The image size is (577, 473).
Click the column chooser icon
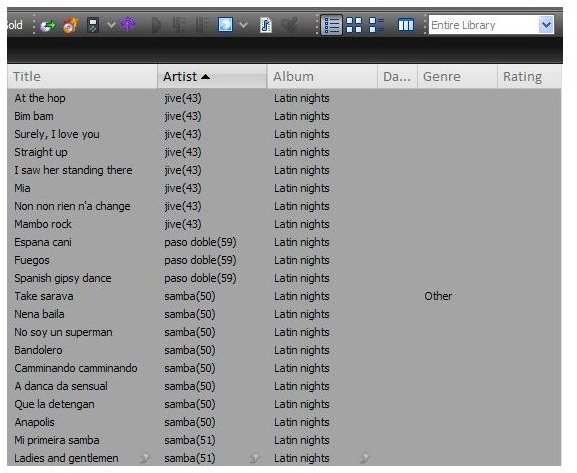point(406,25)
